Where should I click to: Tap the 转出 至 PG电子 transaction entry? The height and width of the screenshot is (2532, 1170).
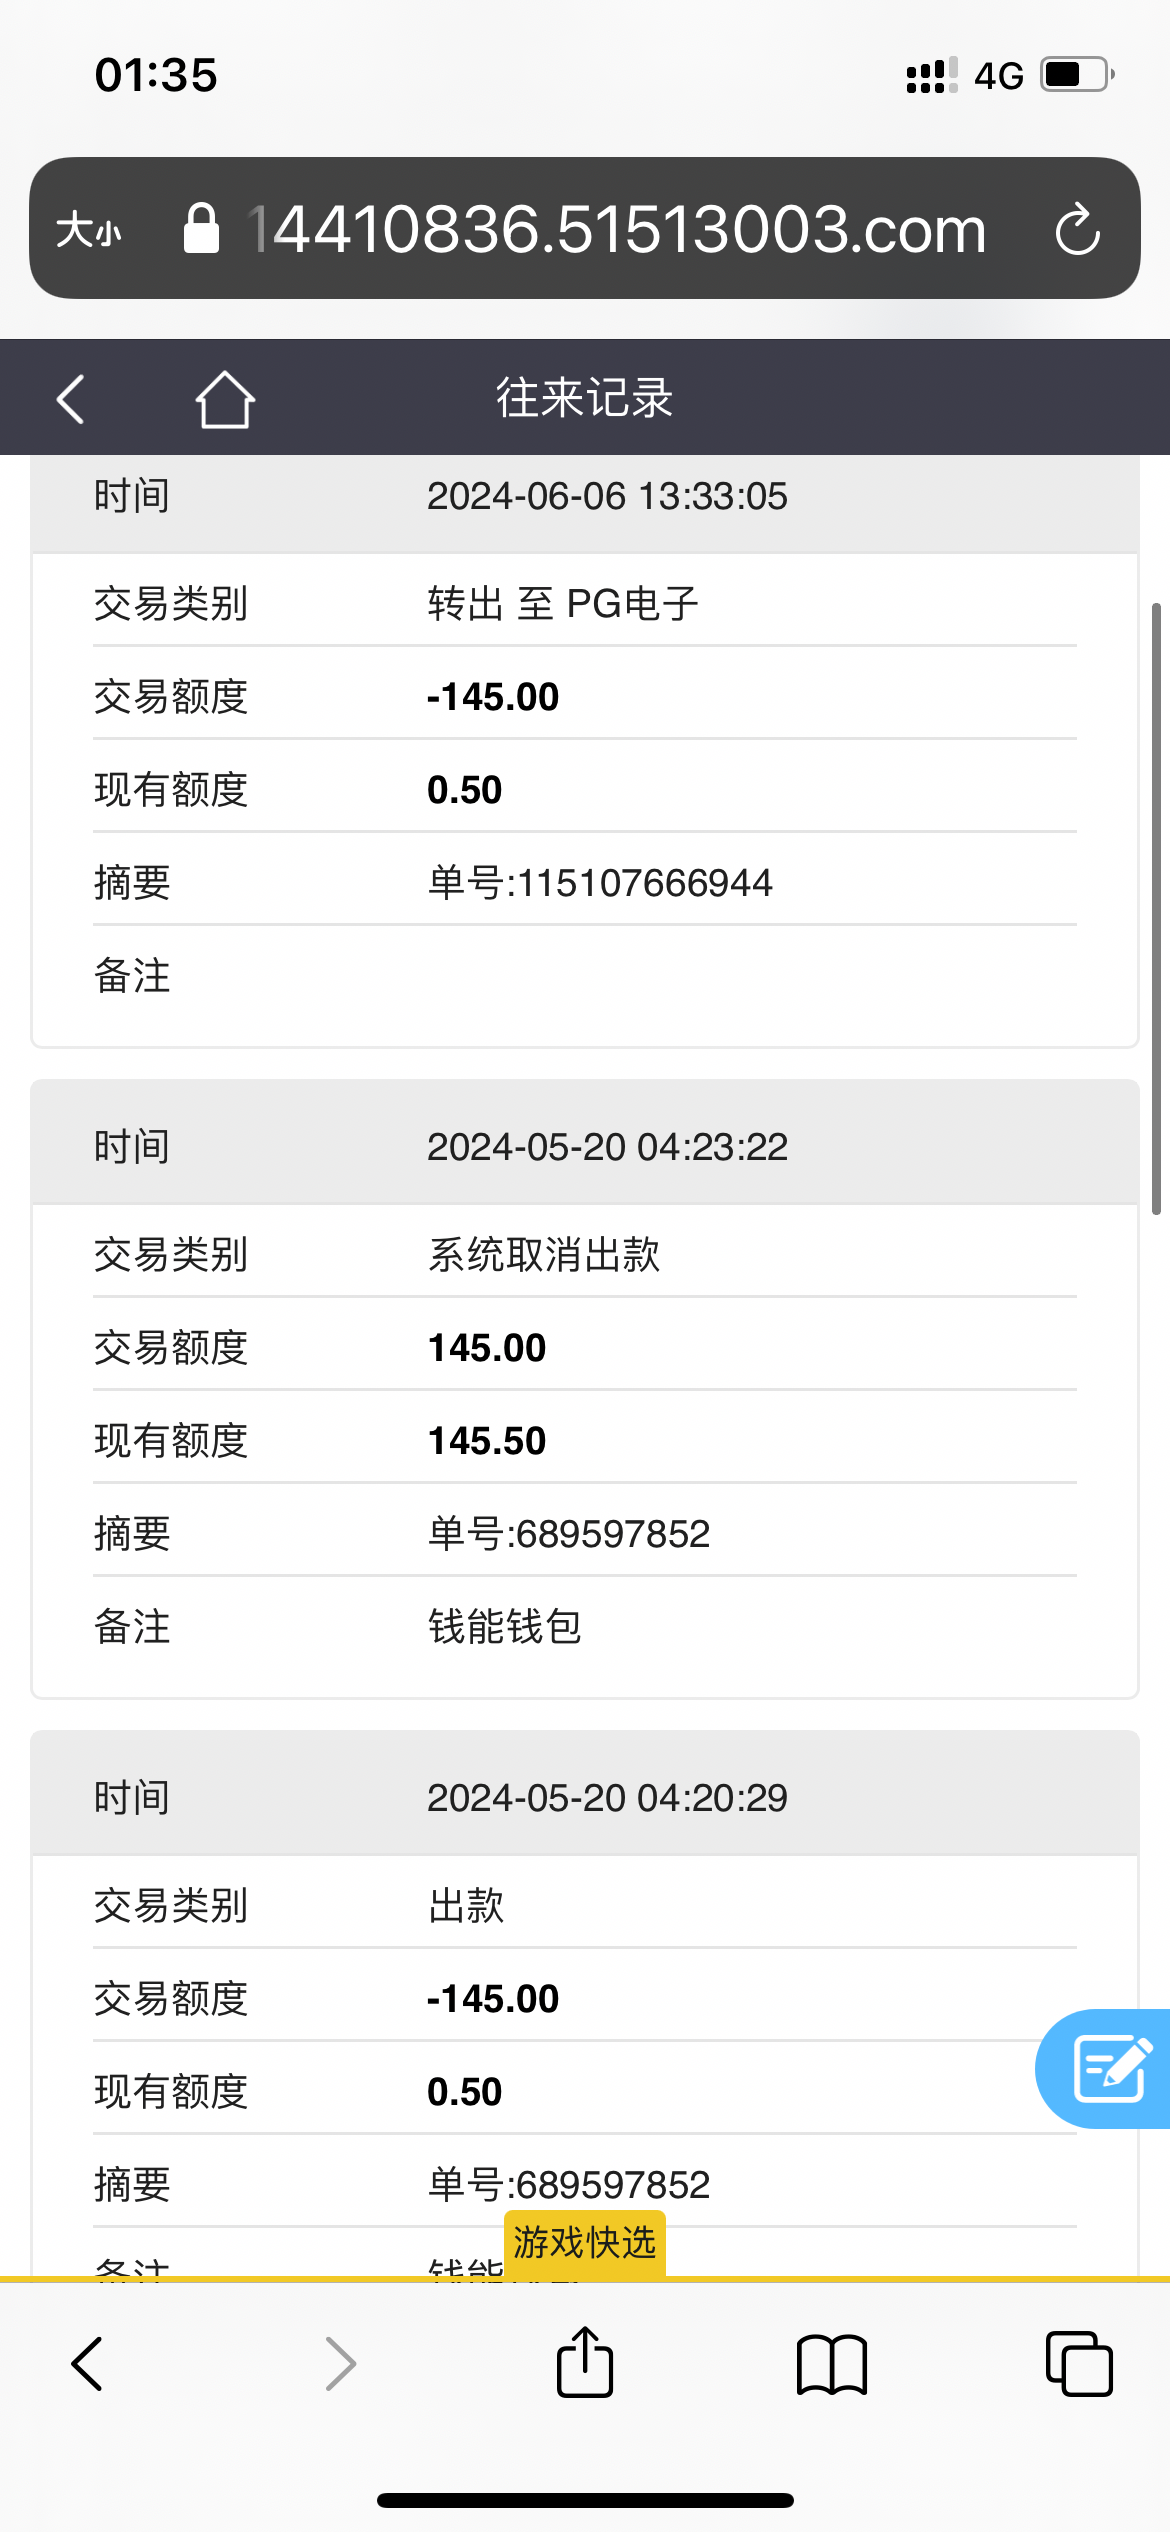click(563, 604)
